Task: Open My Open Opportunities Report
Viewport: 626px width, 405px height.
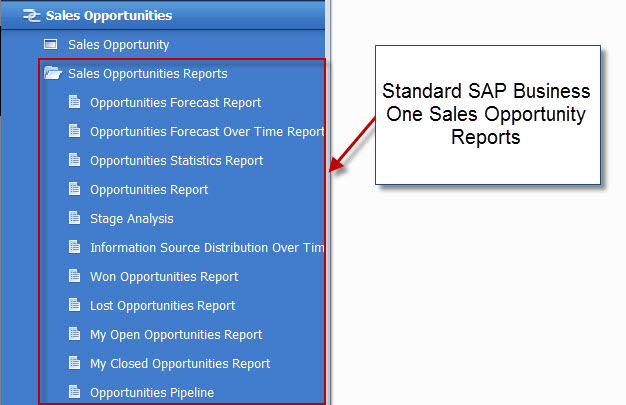Action: click(176, 335)
